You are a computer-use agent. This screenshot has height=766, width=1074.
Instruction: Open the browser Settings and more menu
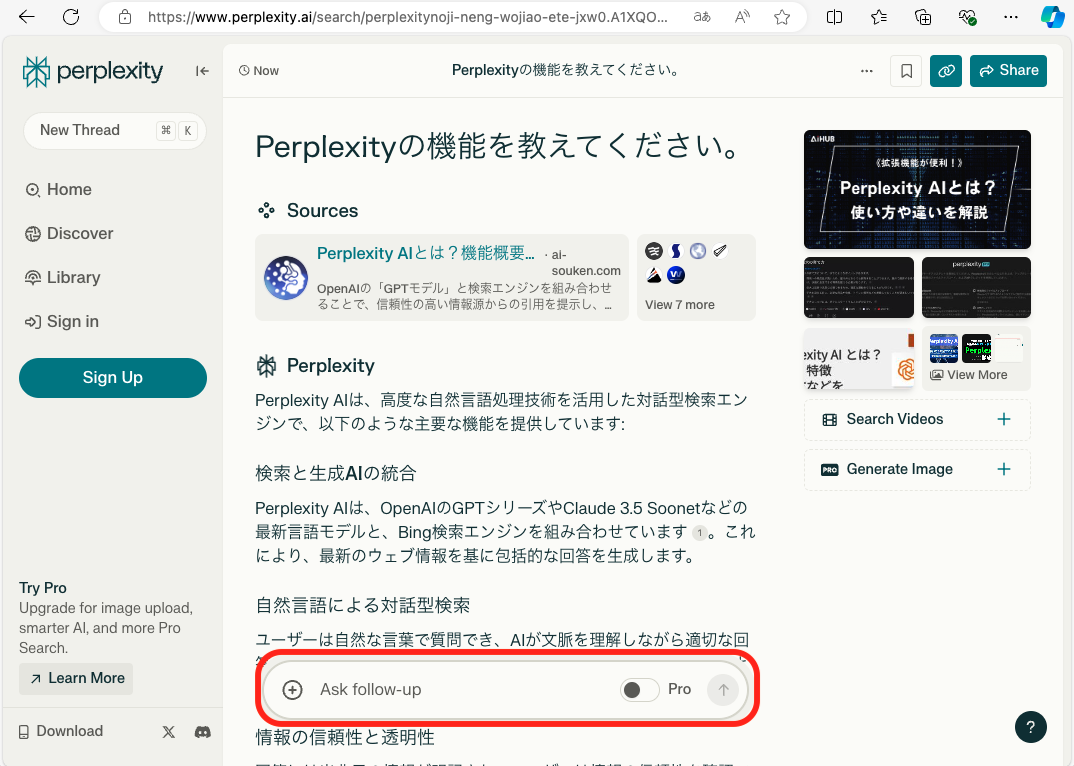pos(1011,17)
